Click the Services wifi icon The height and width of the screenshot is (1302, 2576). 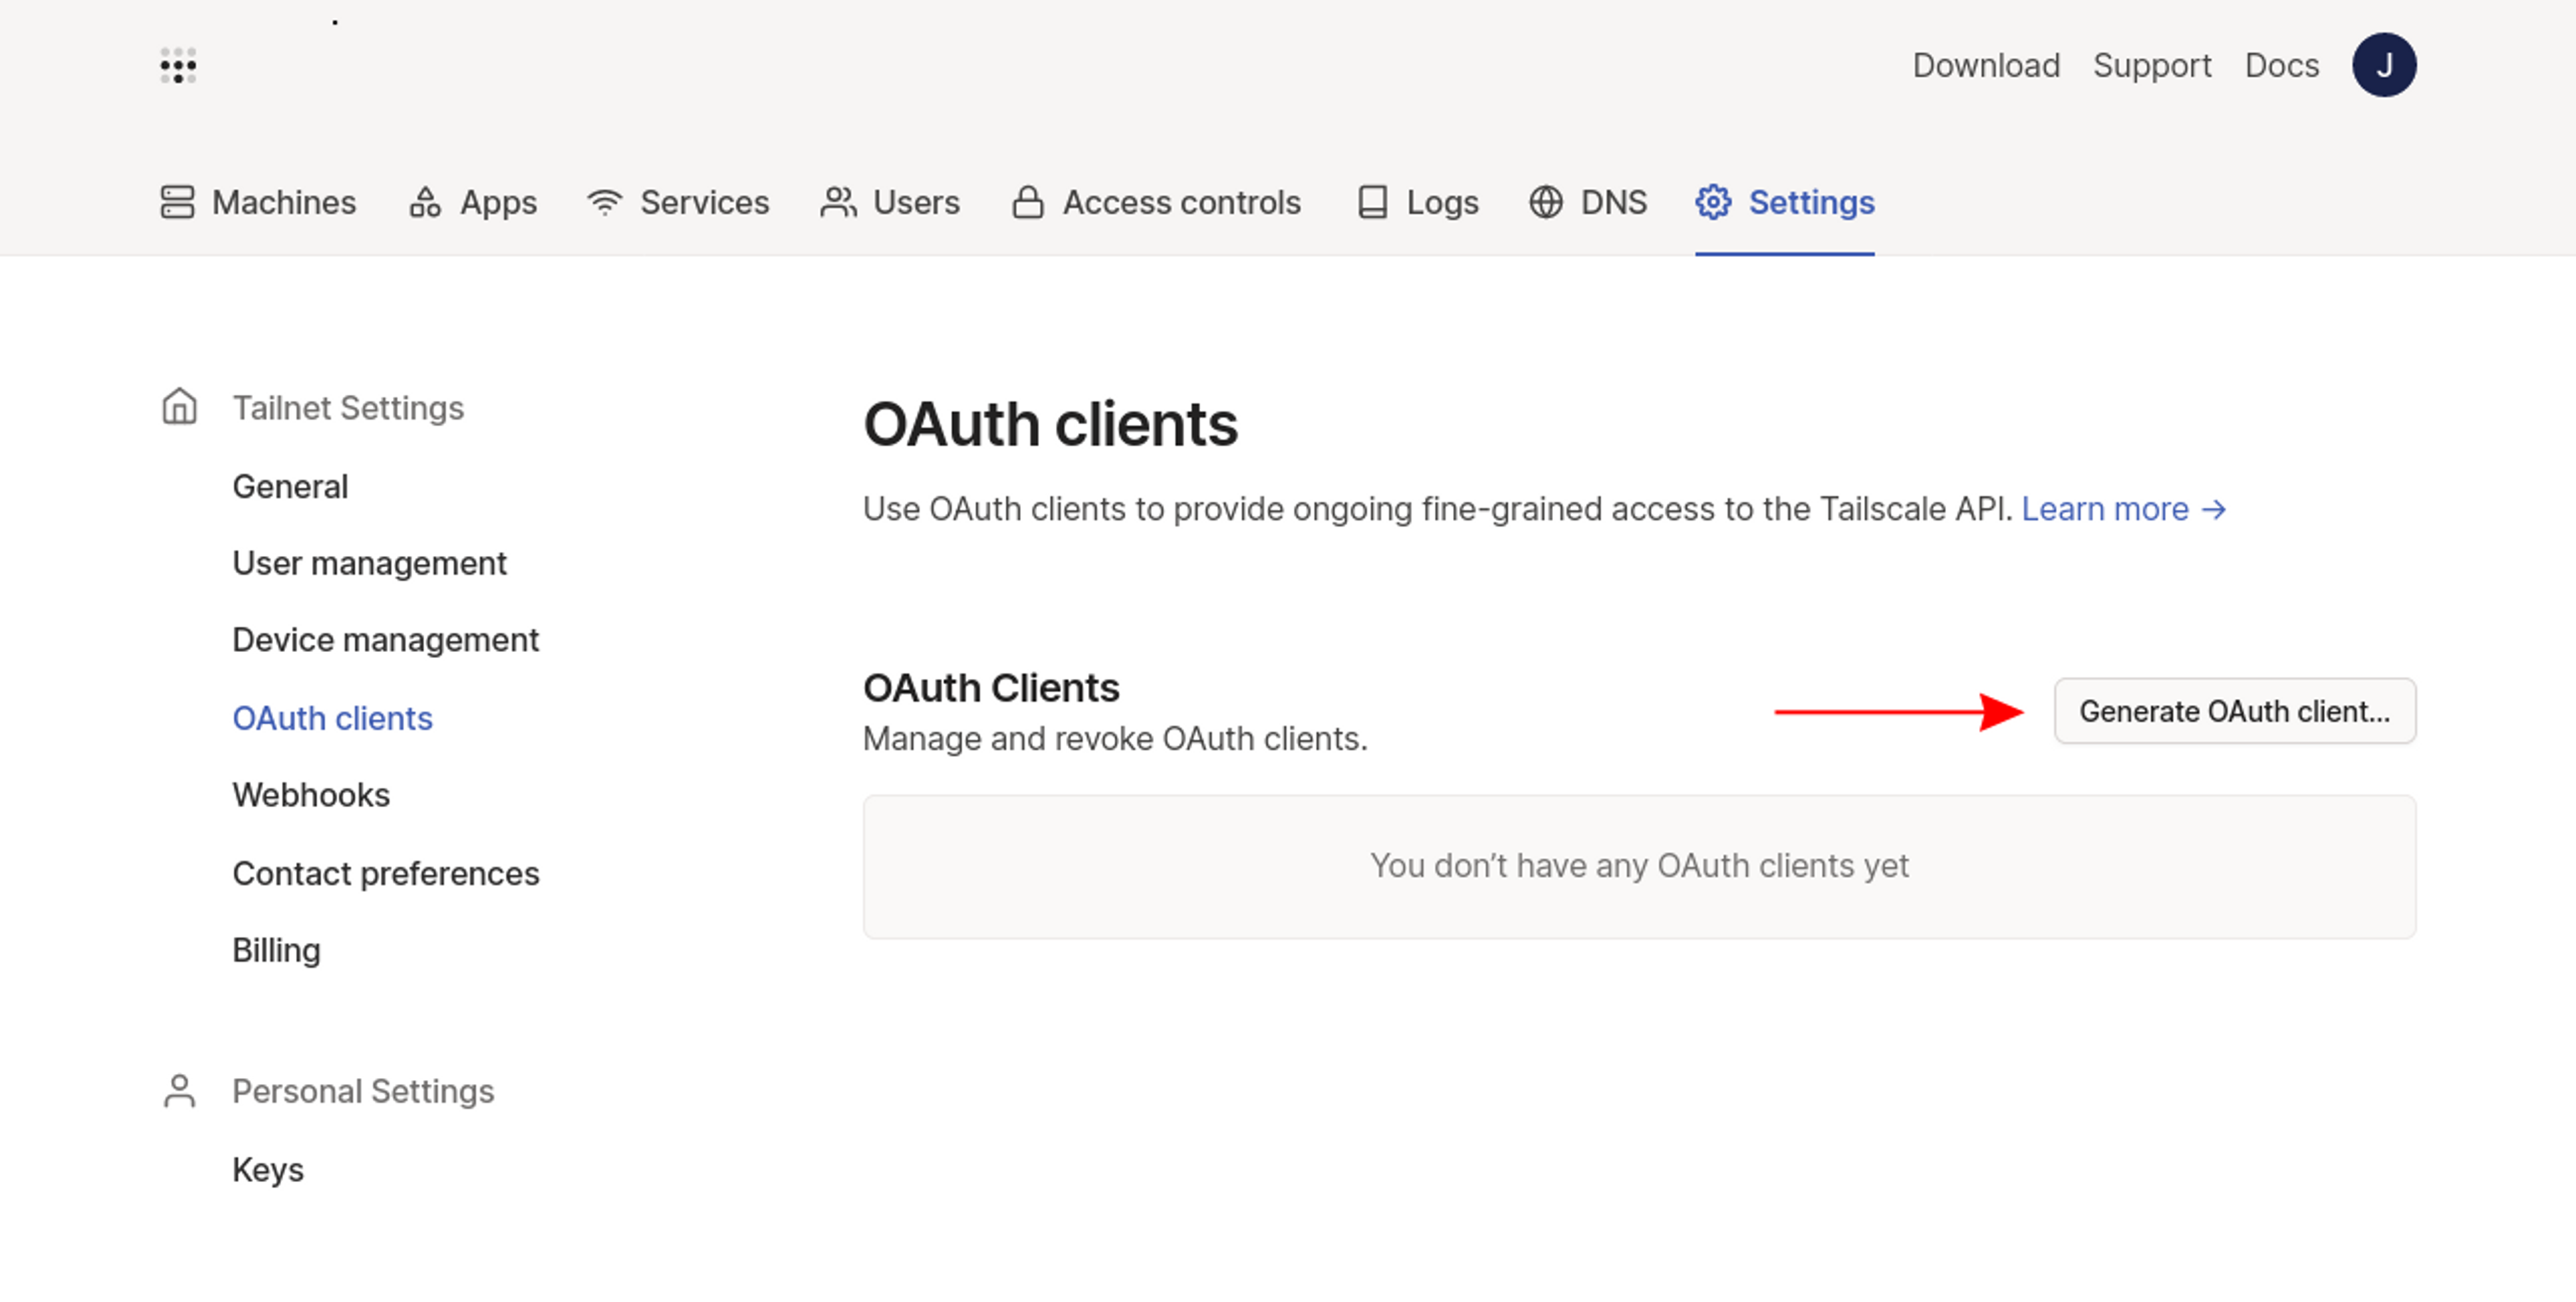605,203
